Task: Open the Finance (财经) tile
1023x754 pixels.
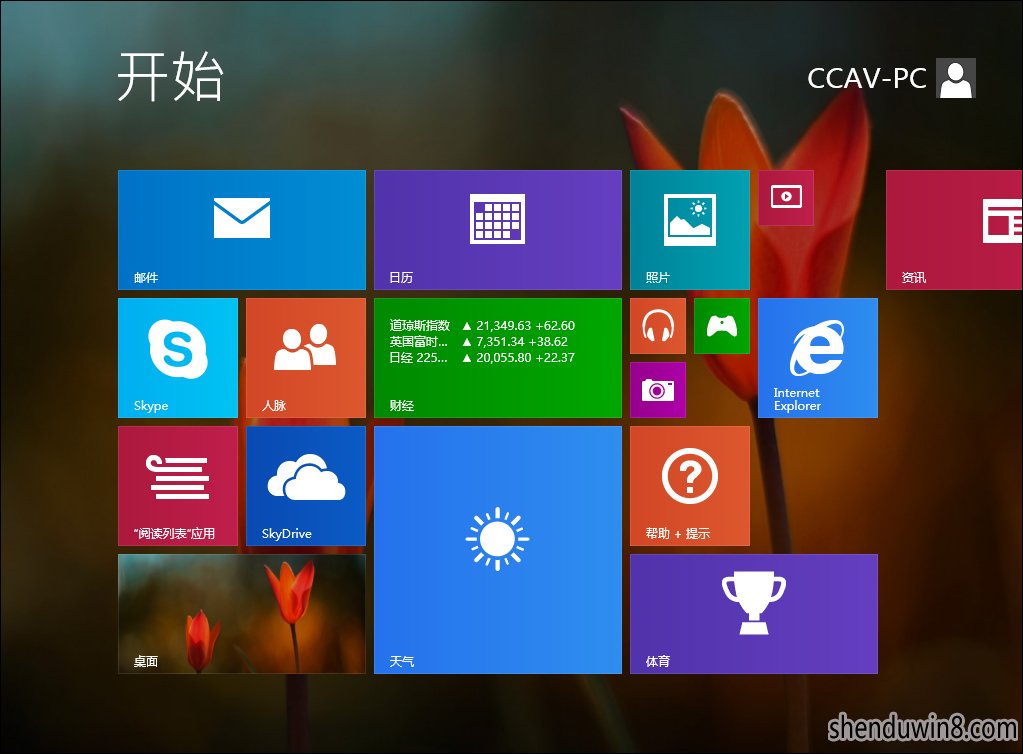Action: 498,357
